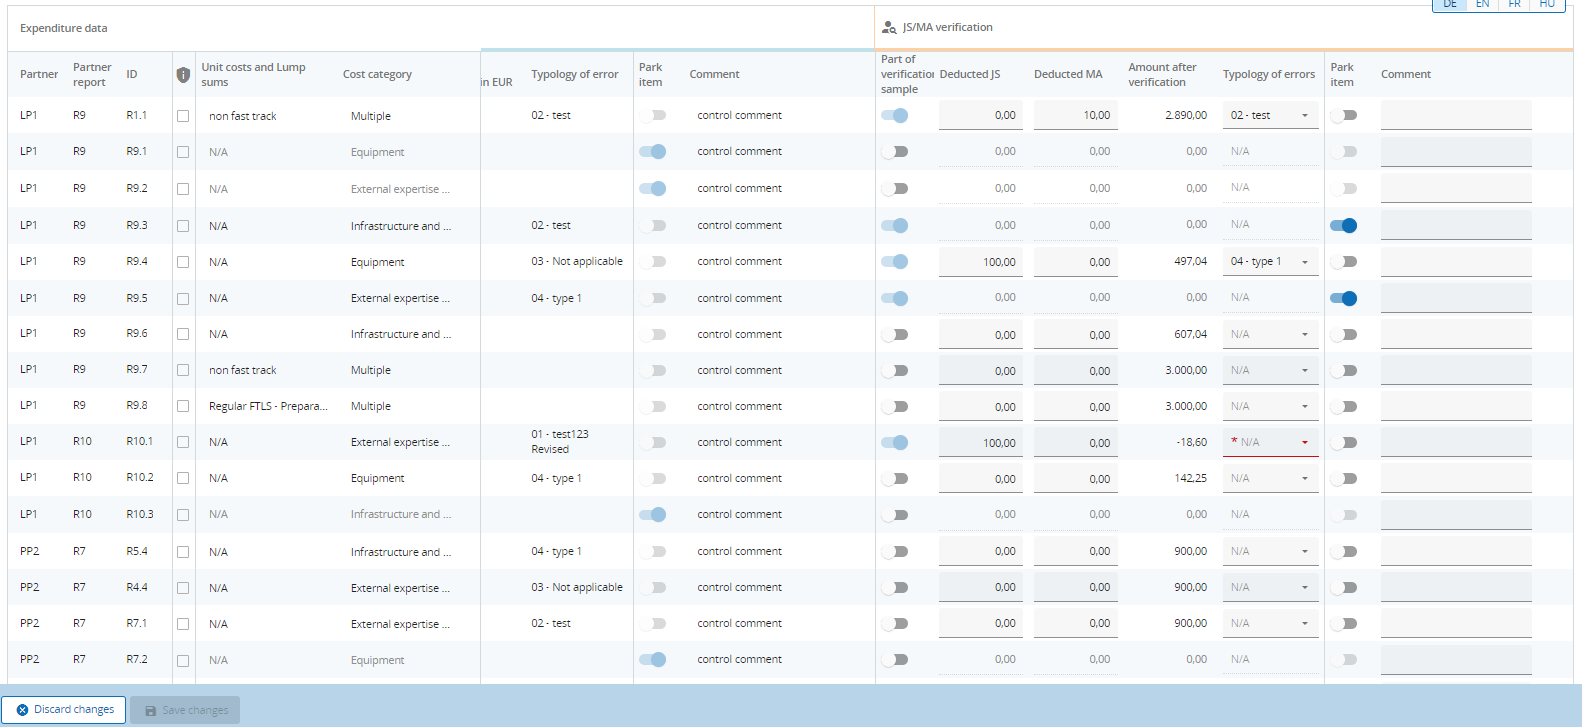Disable verification sample toggle for row R10.1
The image size is (1582, 727).
coord(895,443)
